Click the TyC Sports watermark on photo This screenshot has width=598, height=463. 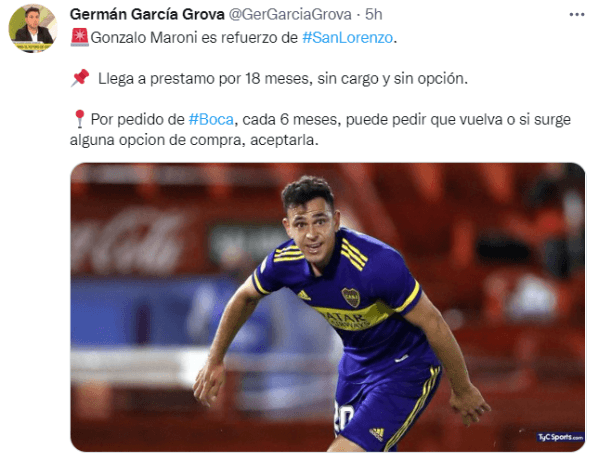coord(560,437)
